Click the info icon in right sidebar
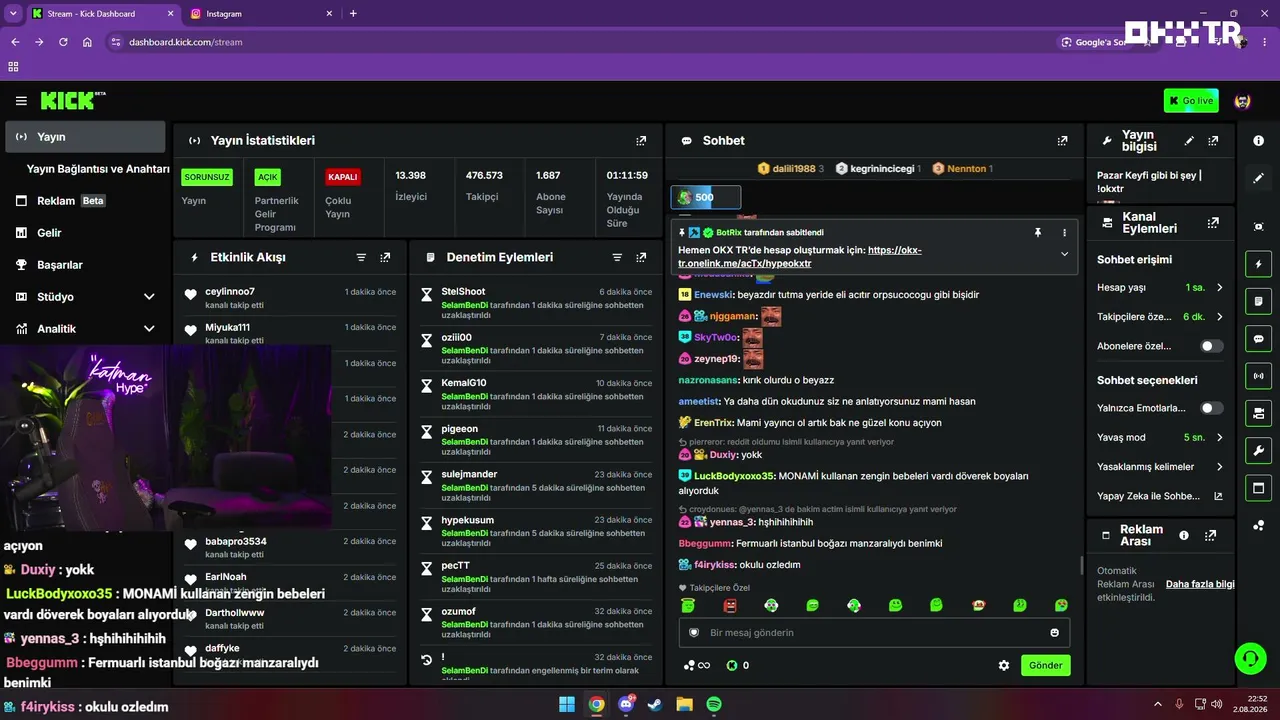The width and height of the screenshot is (1280, 720). point(1258,141)
